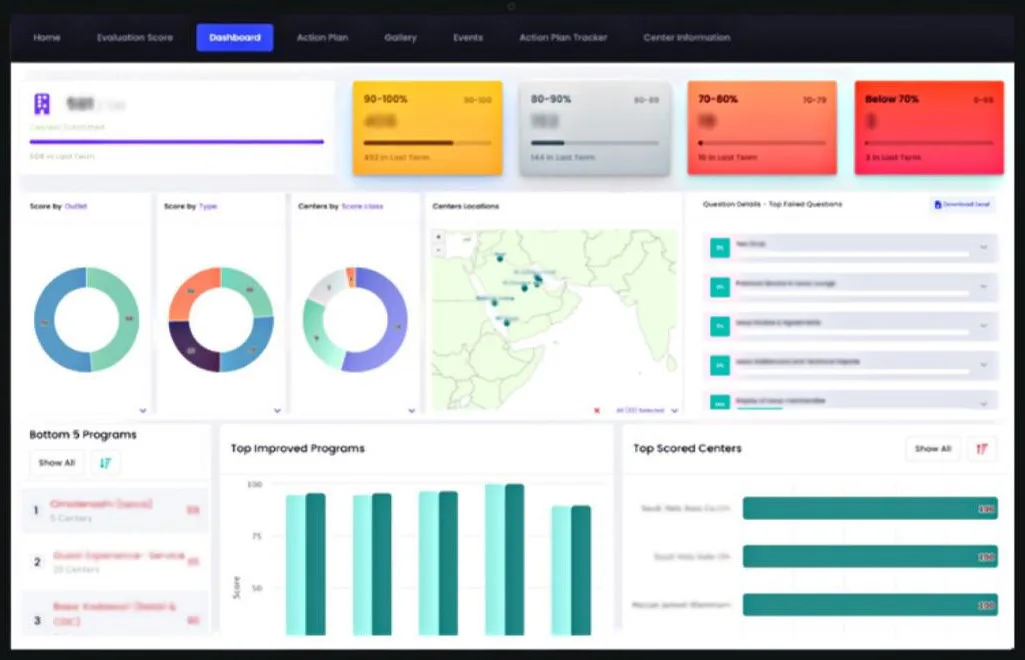Go to the Action Plan Tracker tab

tap(563, 37)
